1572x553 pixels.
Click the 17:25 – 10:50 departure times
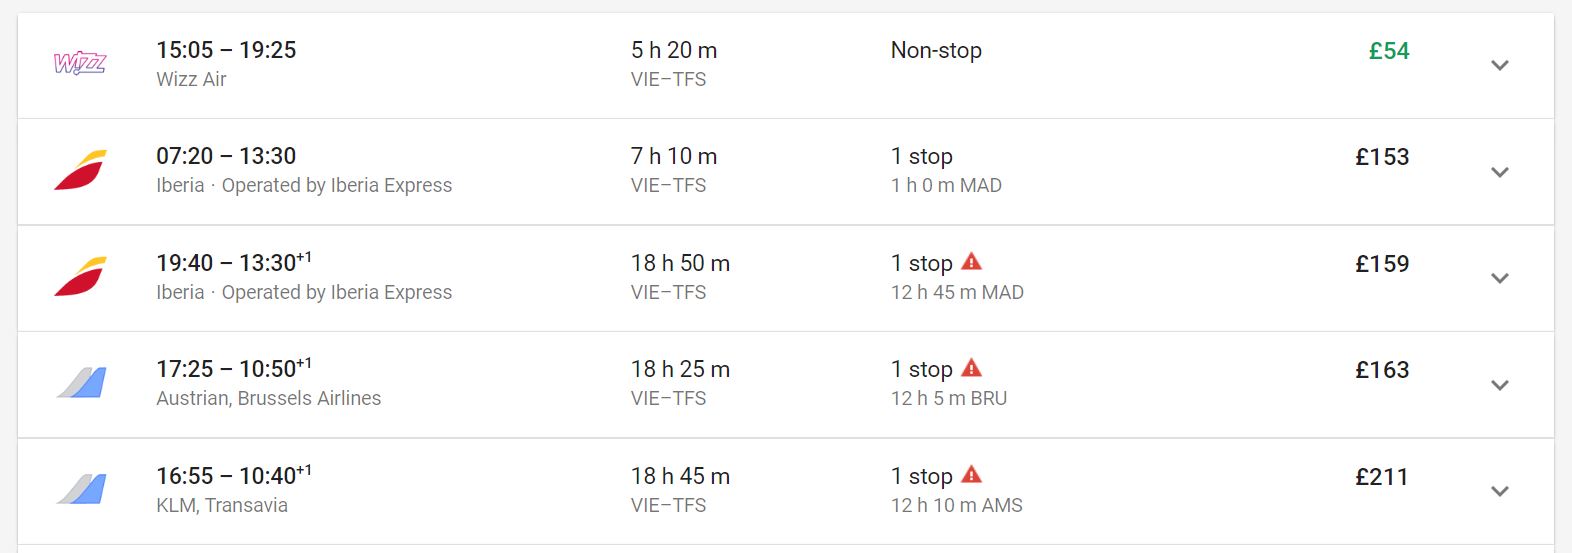(x=234, y=368)
